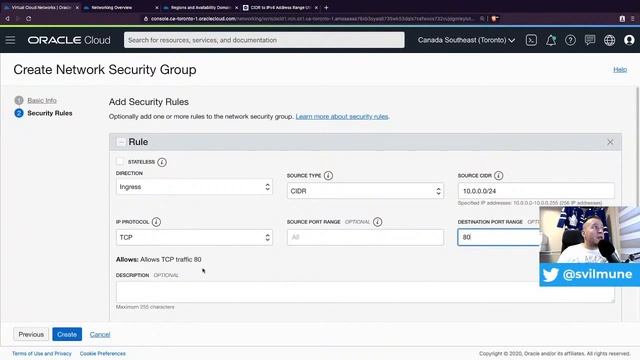The width and height of the screenshot is (640, 360).
Task: Collapse the Rule panel
Action: [121, 142]
